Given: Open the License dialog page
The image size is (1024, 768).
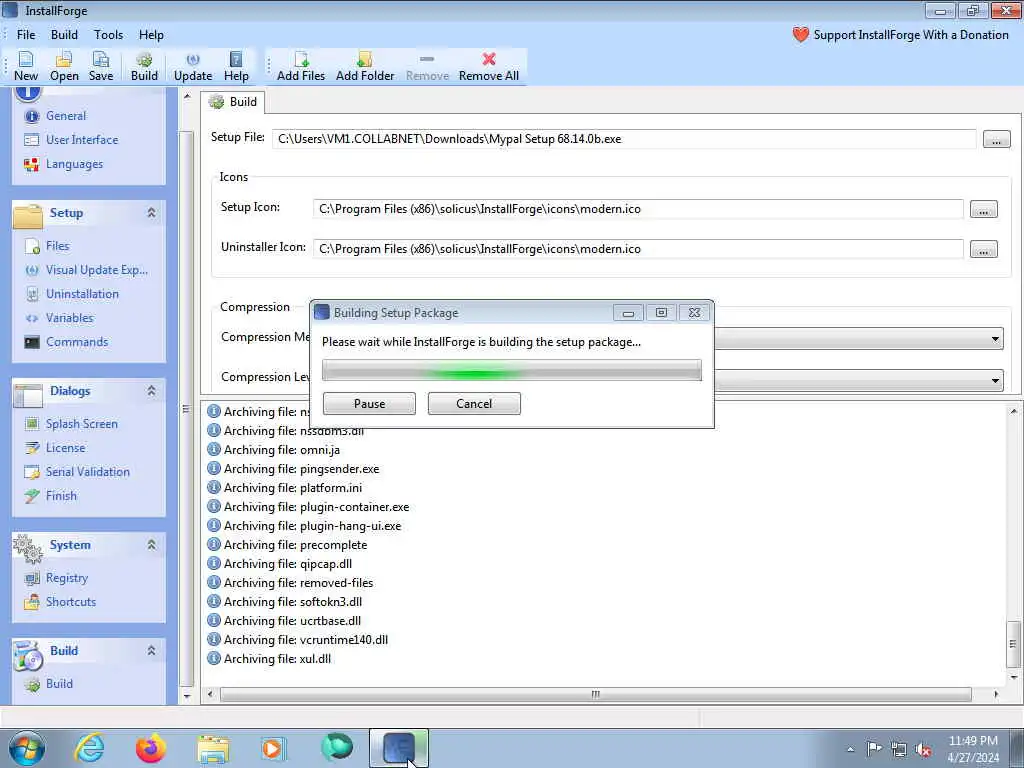Looking at the screenshot, I should pos(65,448).
